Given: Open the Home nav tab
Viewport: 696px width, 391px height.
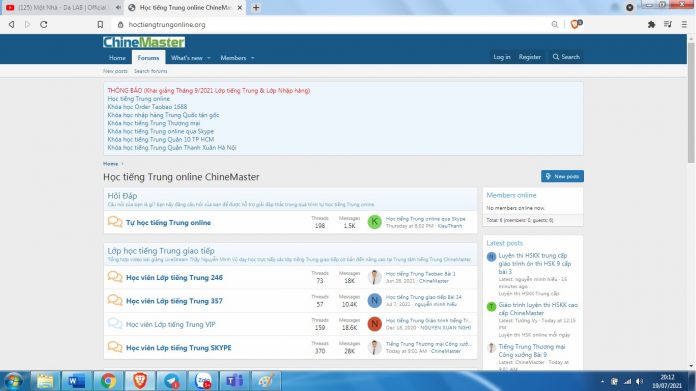Looking at the screenshot, I should (x=117, y=58).
